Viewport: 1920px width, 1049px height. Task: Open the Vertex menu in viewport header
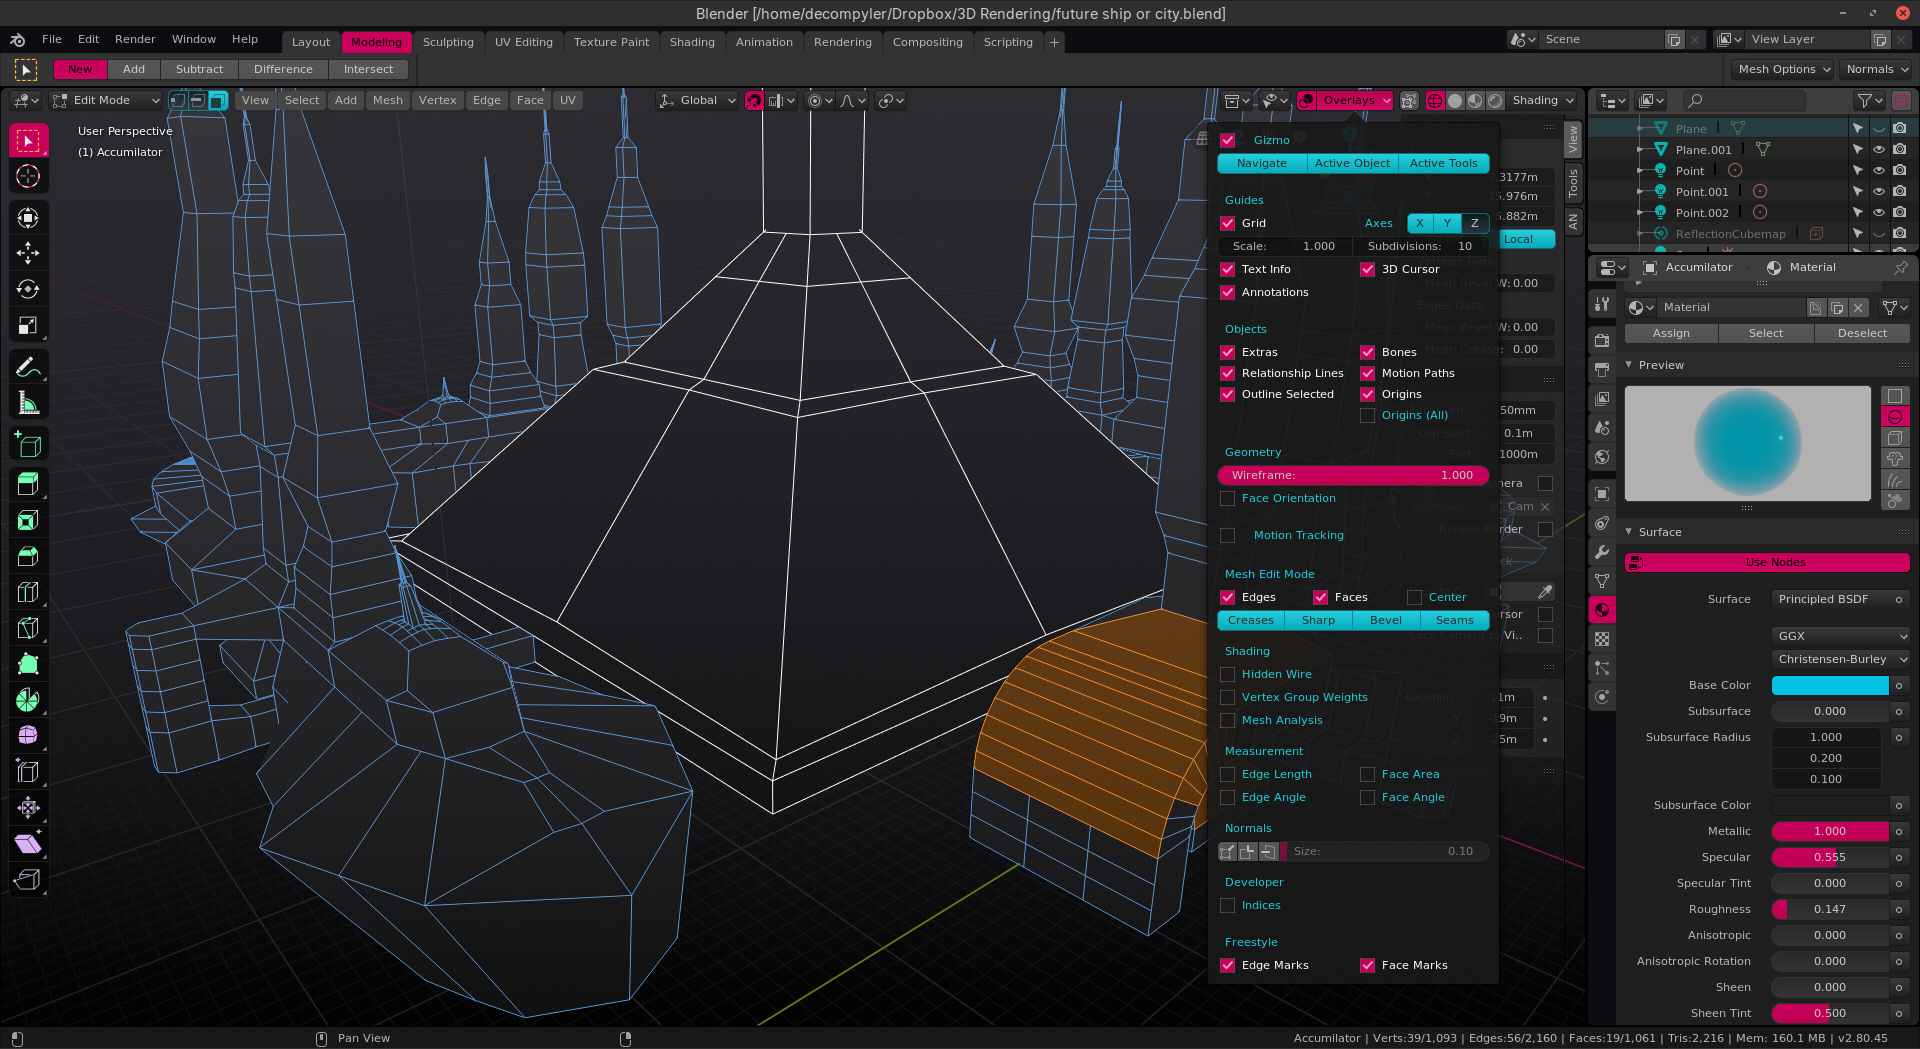point(437,101)
